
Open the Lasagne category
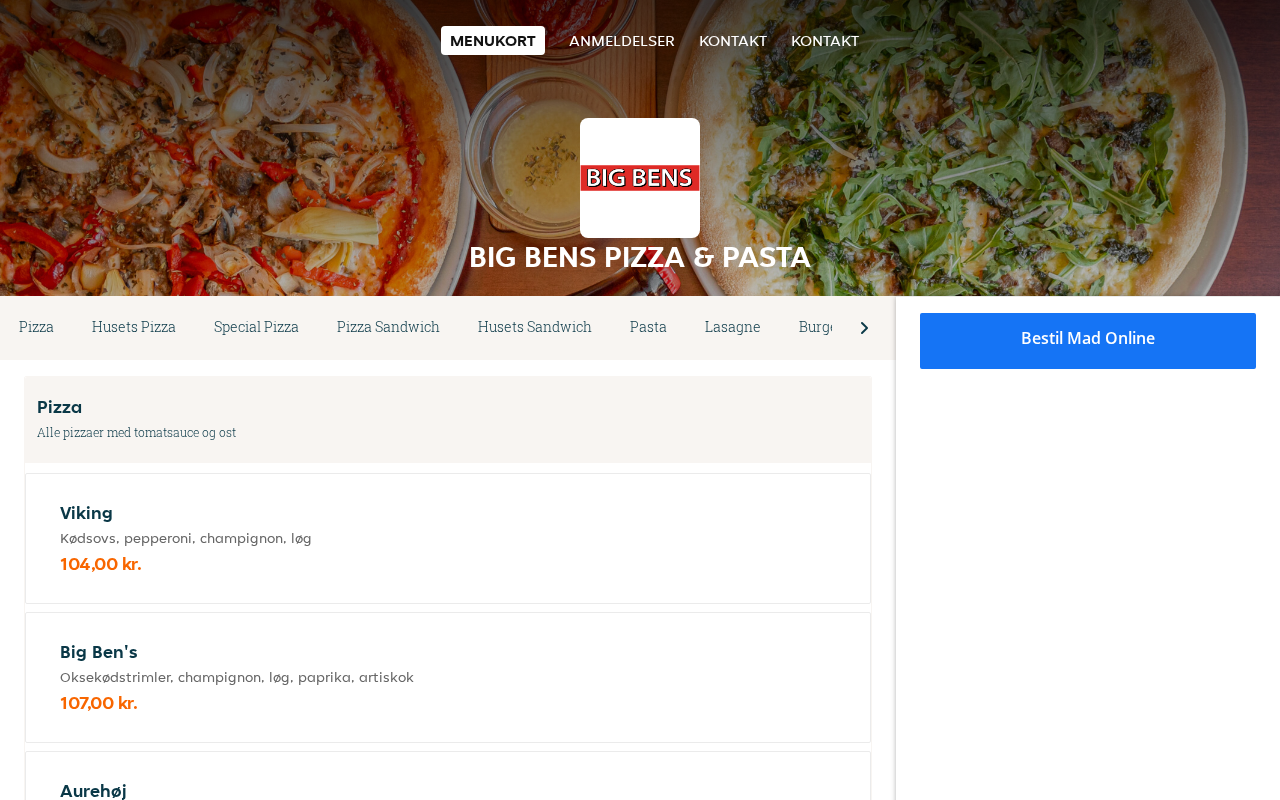[x=733, y=327]
